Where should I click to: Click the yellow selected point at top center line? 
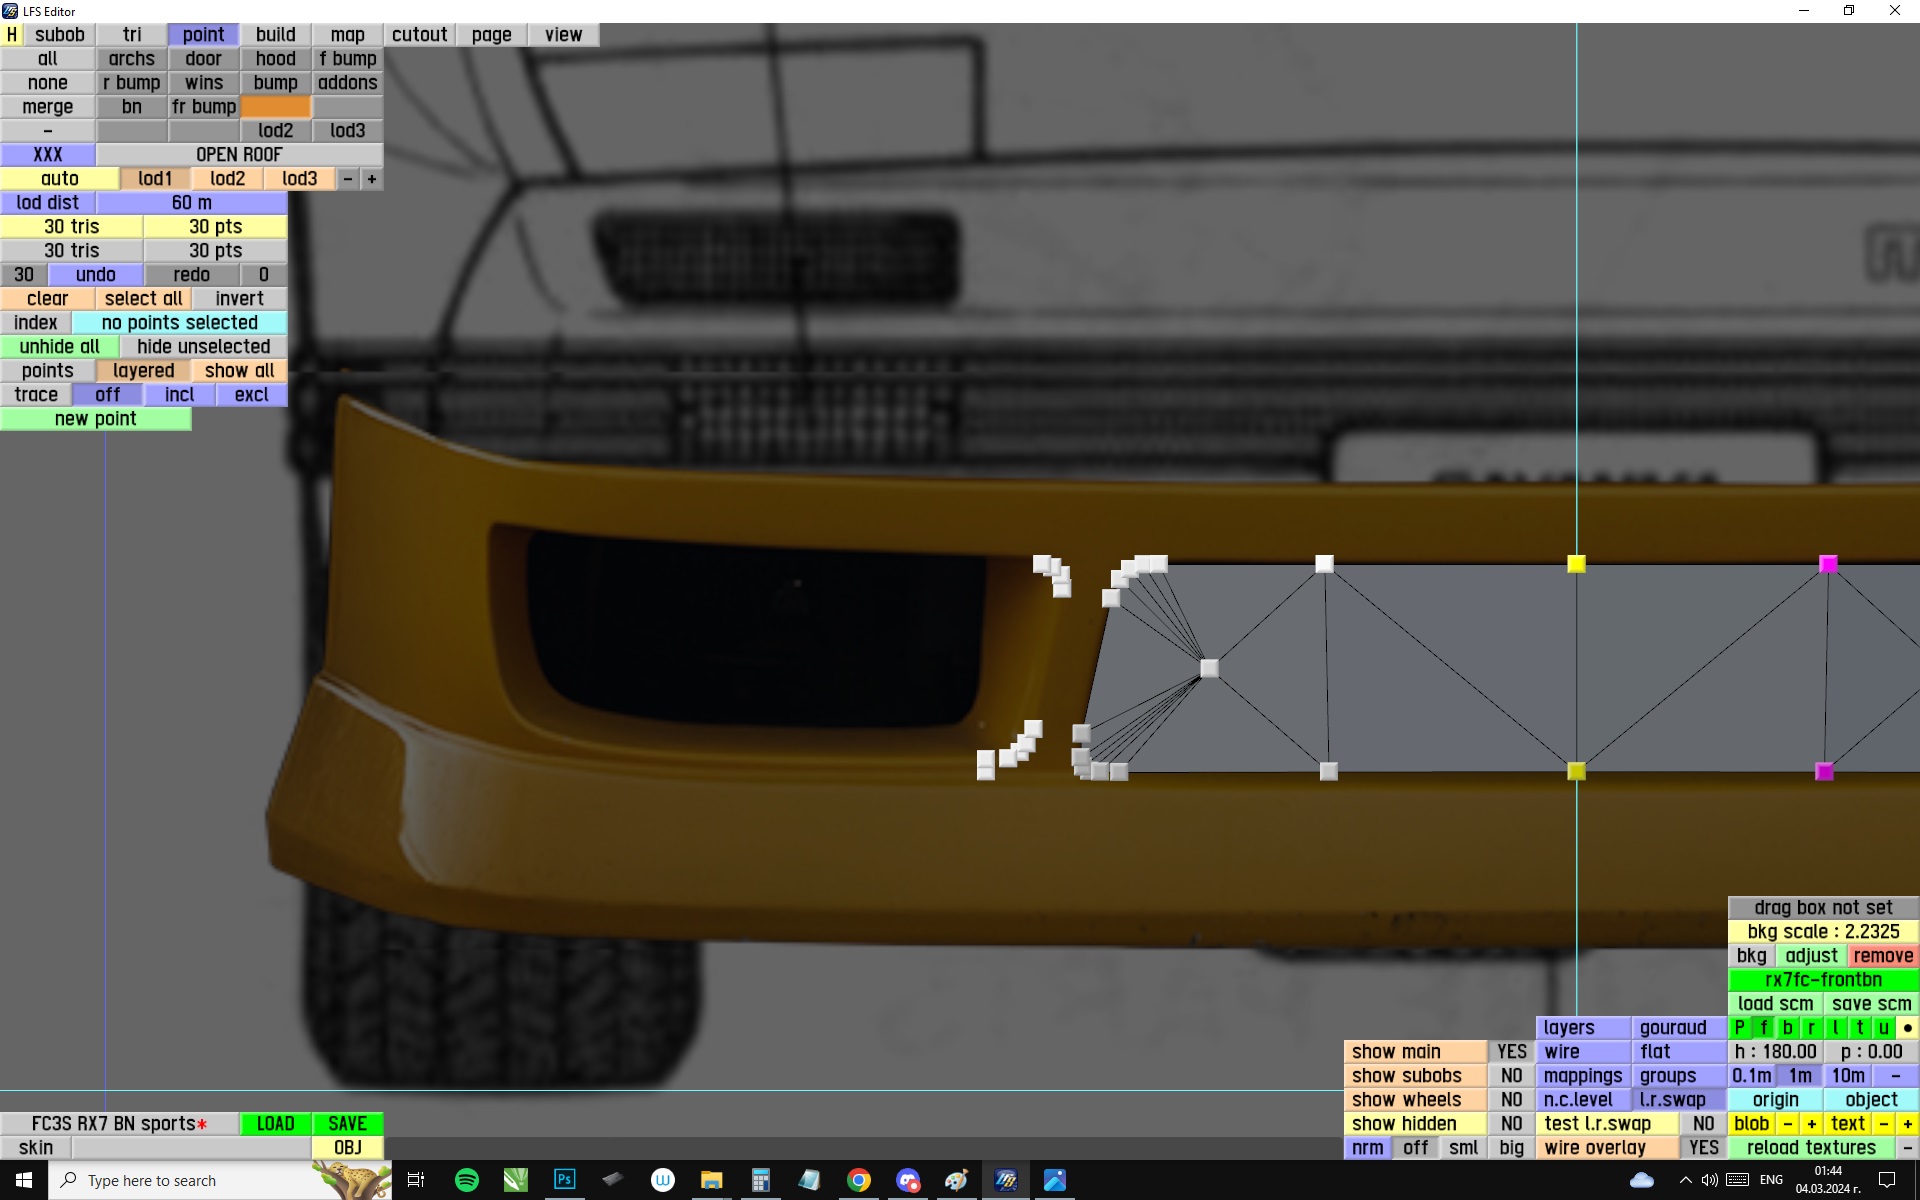tap(1576, 564)
